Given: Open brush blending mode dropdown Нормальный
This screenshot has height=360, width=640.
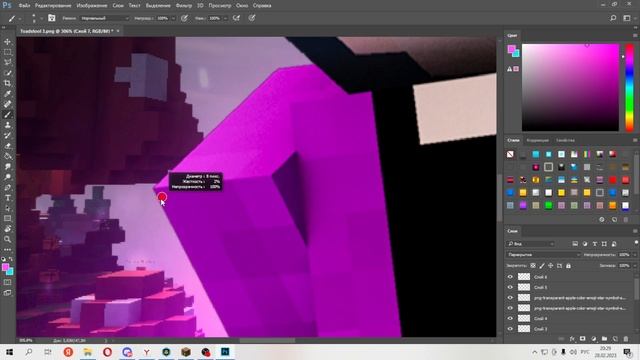Looking at the screenshot, I should tap(104, 18).
